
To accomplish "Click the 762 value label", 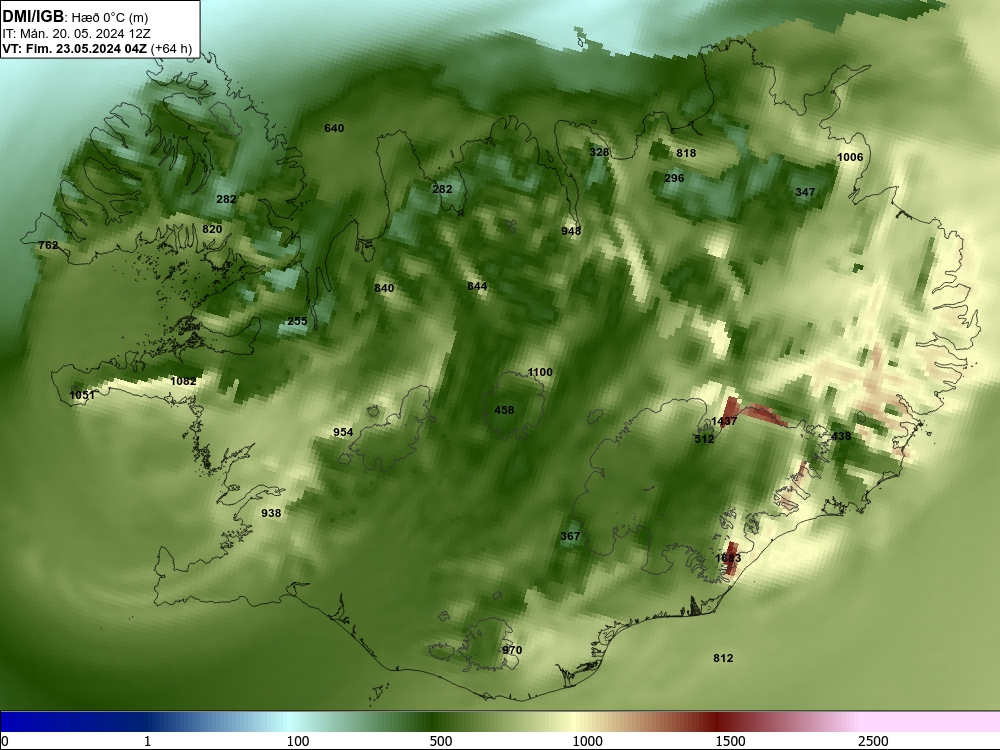I will coord(48,245).
